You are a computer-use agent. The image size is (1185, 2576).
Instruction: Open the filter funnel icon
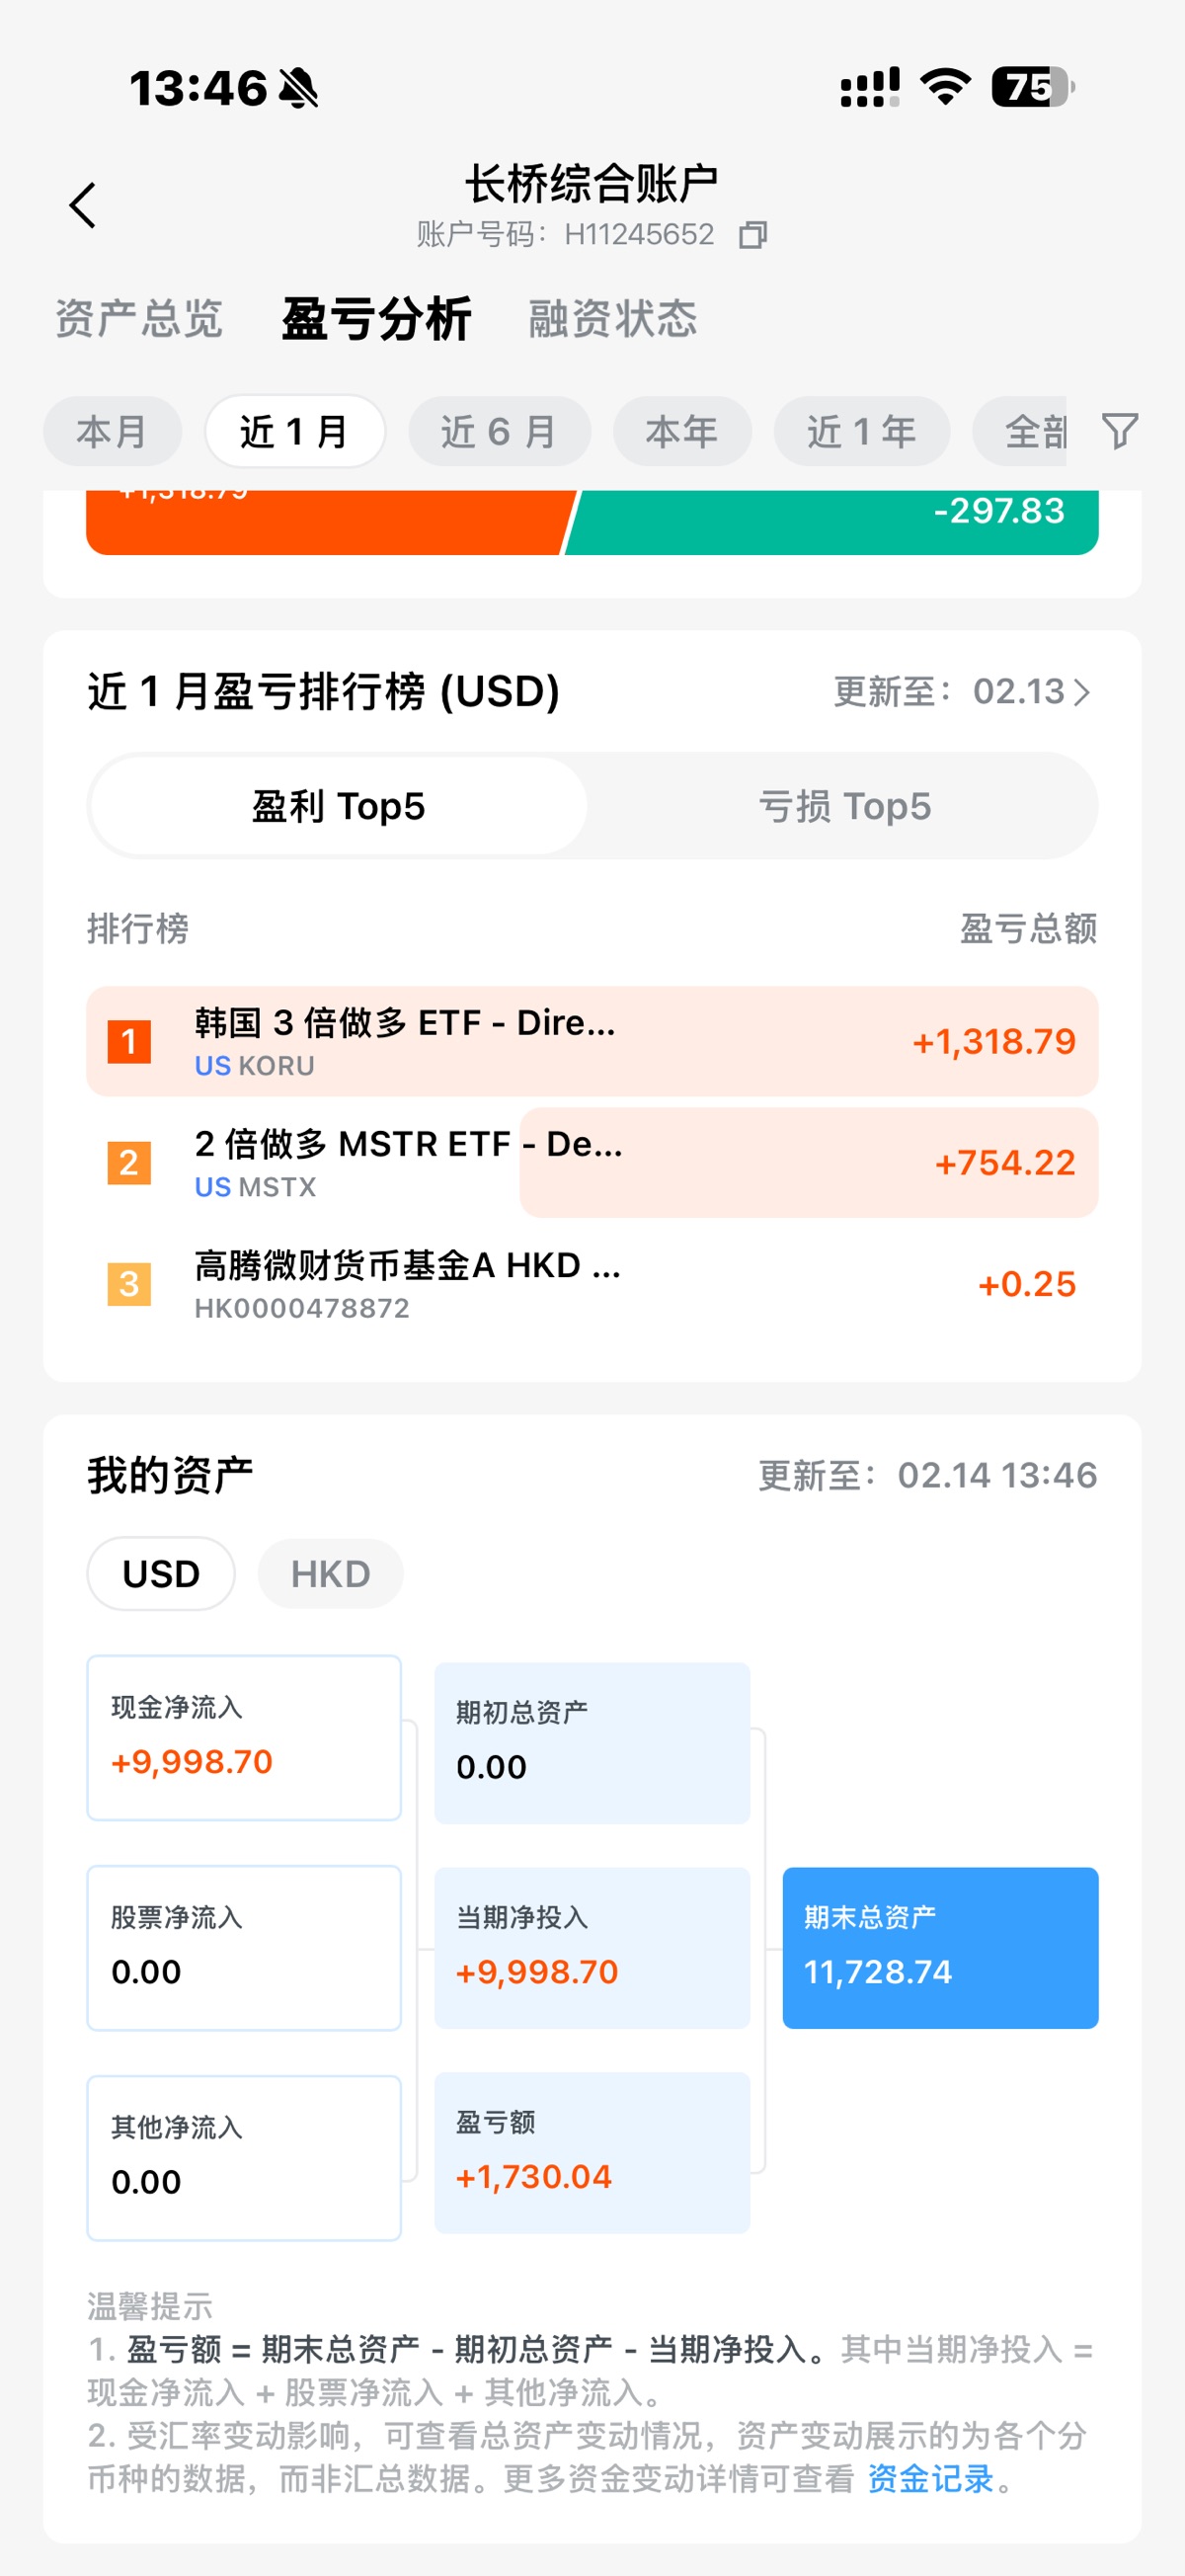tap(1119, 431)
